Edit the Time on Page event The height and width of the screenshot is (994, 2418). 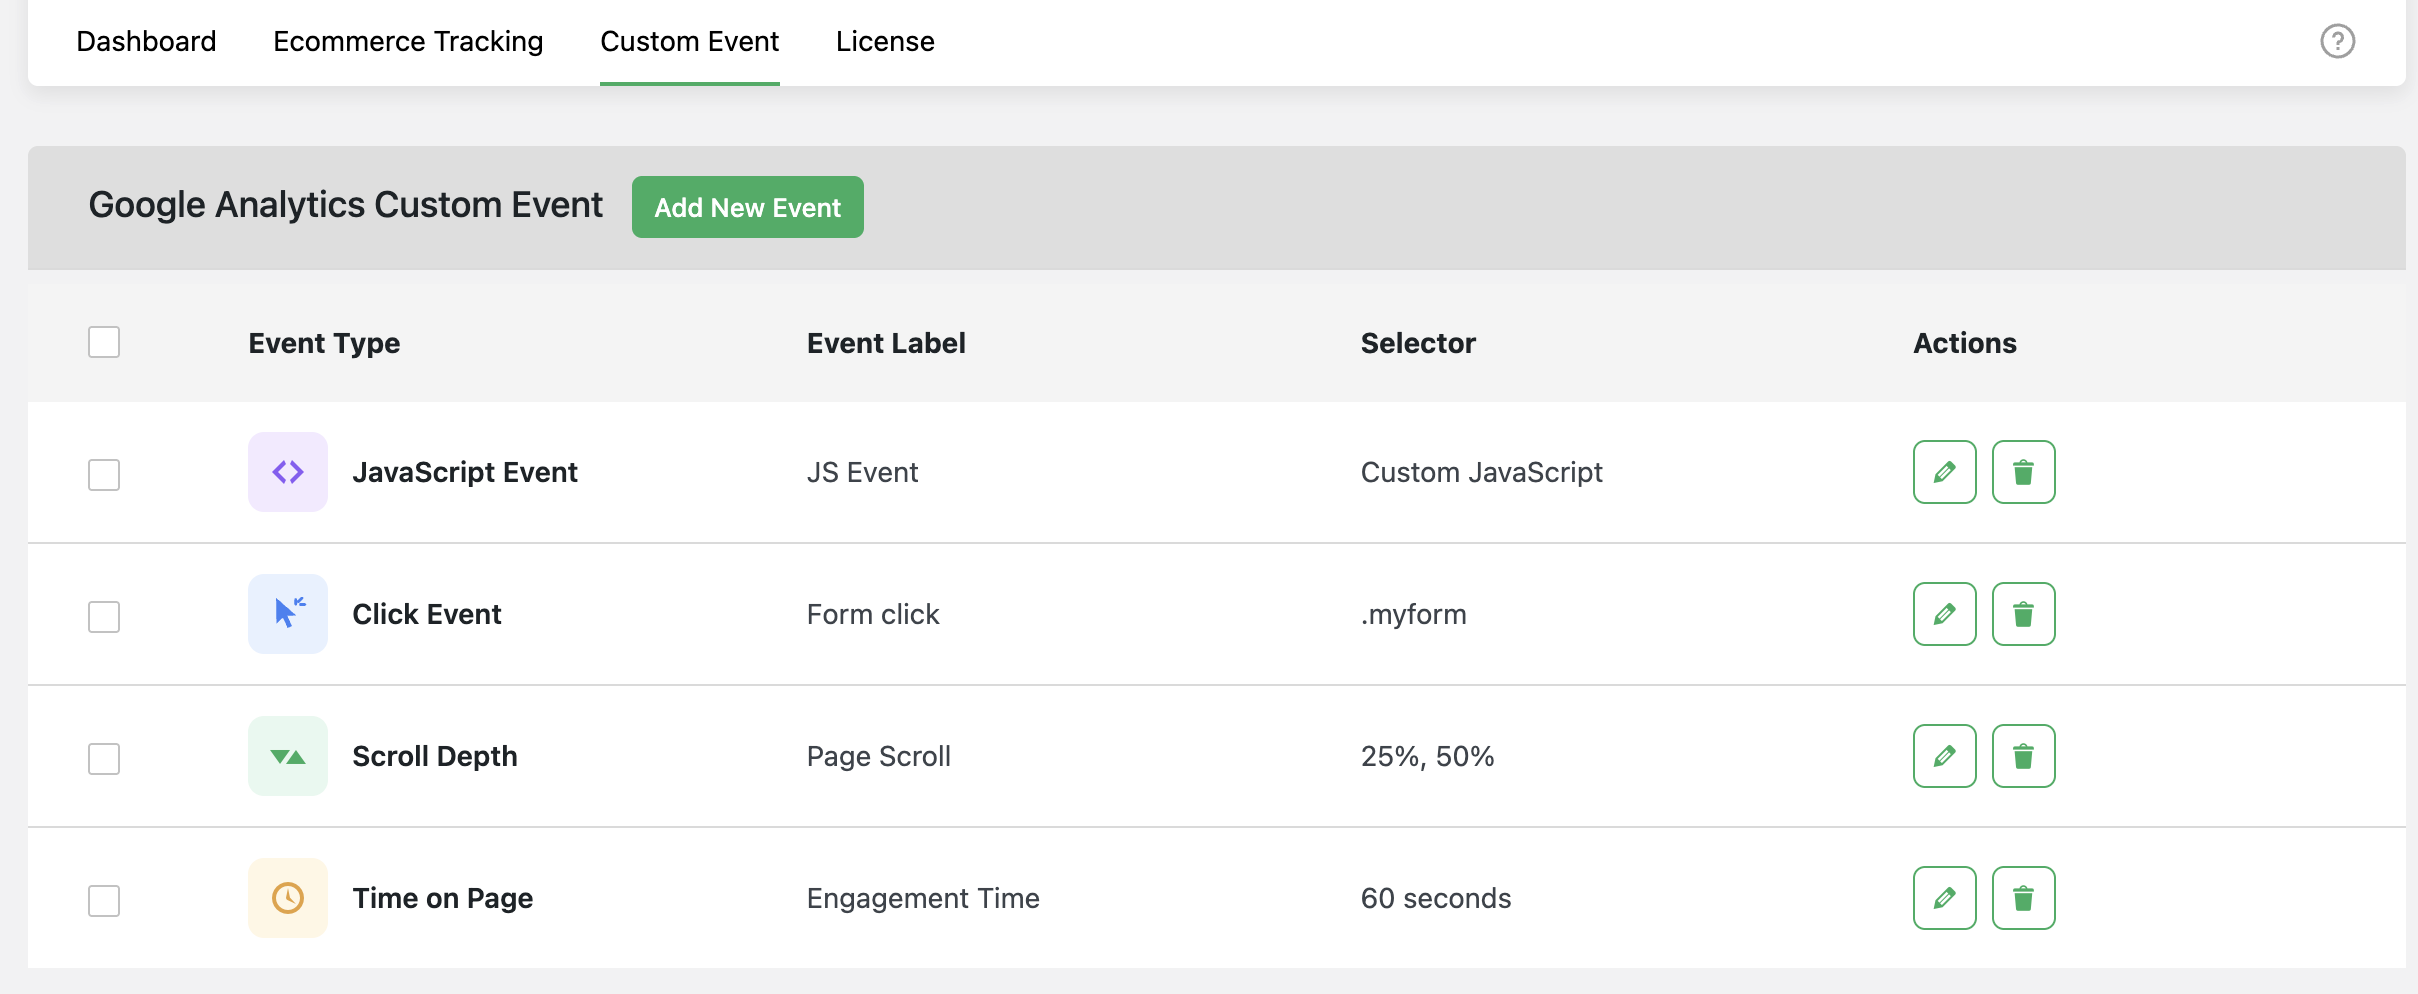coord(1944,898)
